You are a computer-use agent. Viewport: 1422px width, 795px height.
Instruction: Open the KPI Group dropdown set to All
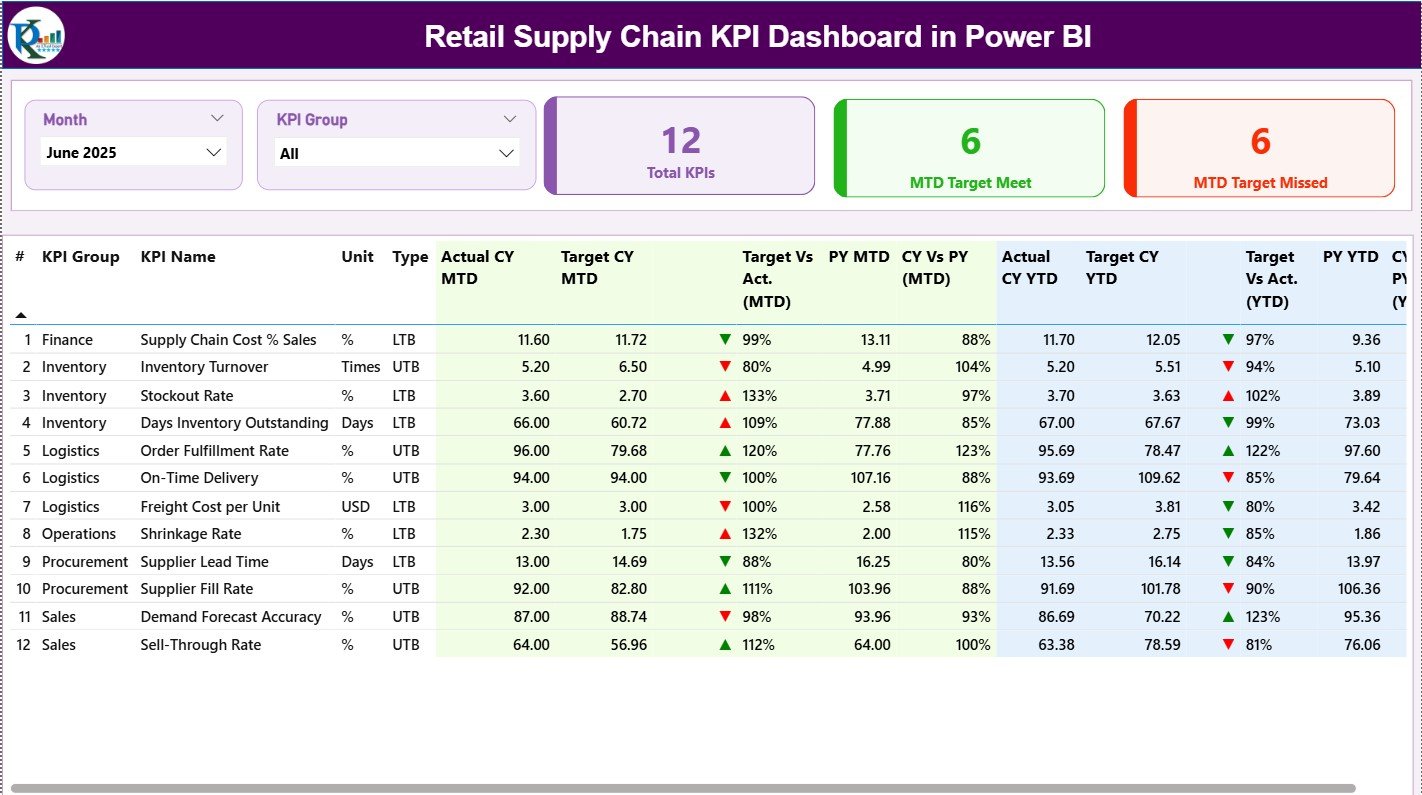[x=397, y=153]
